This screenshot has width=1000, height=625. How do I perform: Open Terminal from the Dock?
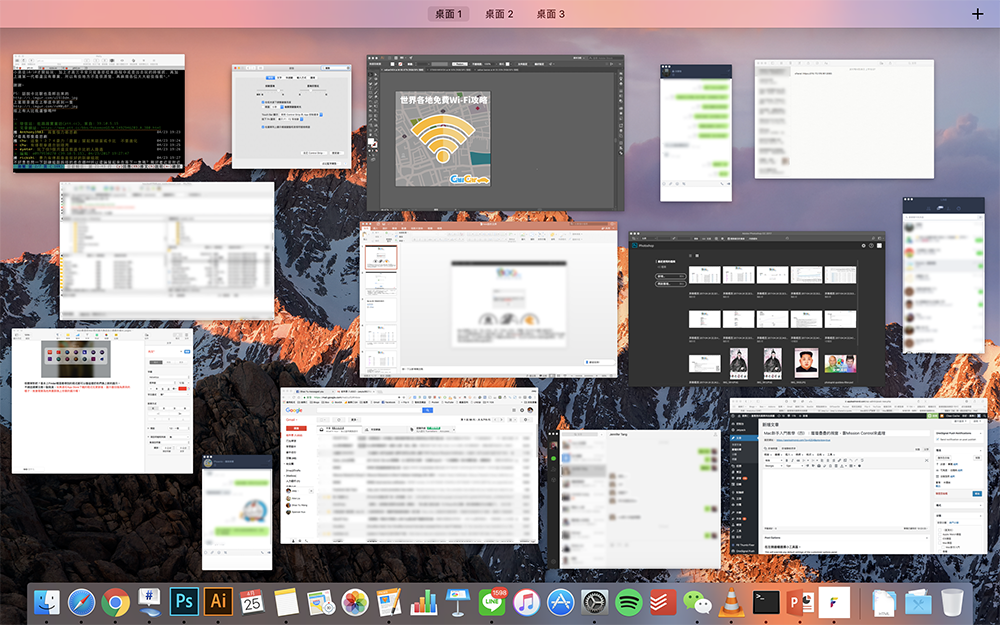click(x=766, y=602)
